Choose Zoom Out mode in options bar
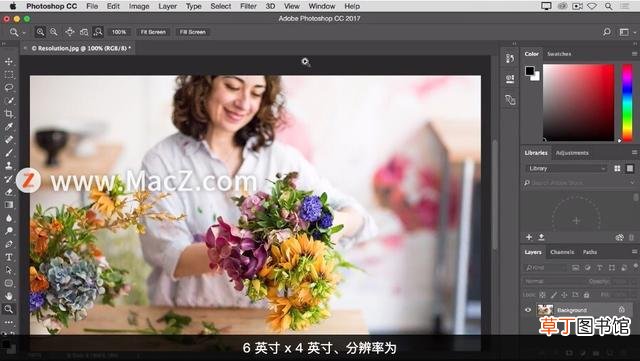Viewport: 640px width, 361px height. tap(53, 32)
